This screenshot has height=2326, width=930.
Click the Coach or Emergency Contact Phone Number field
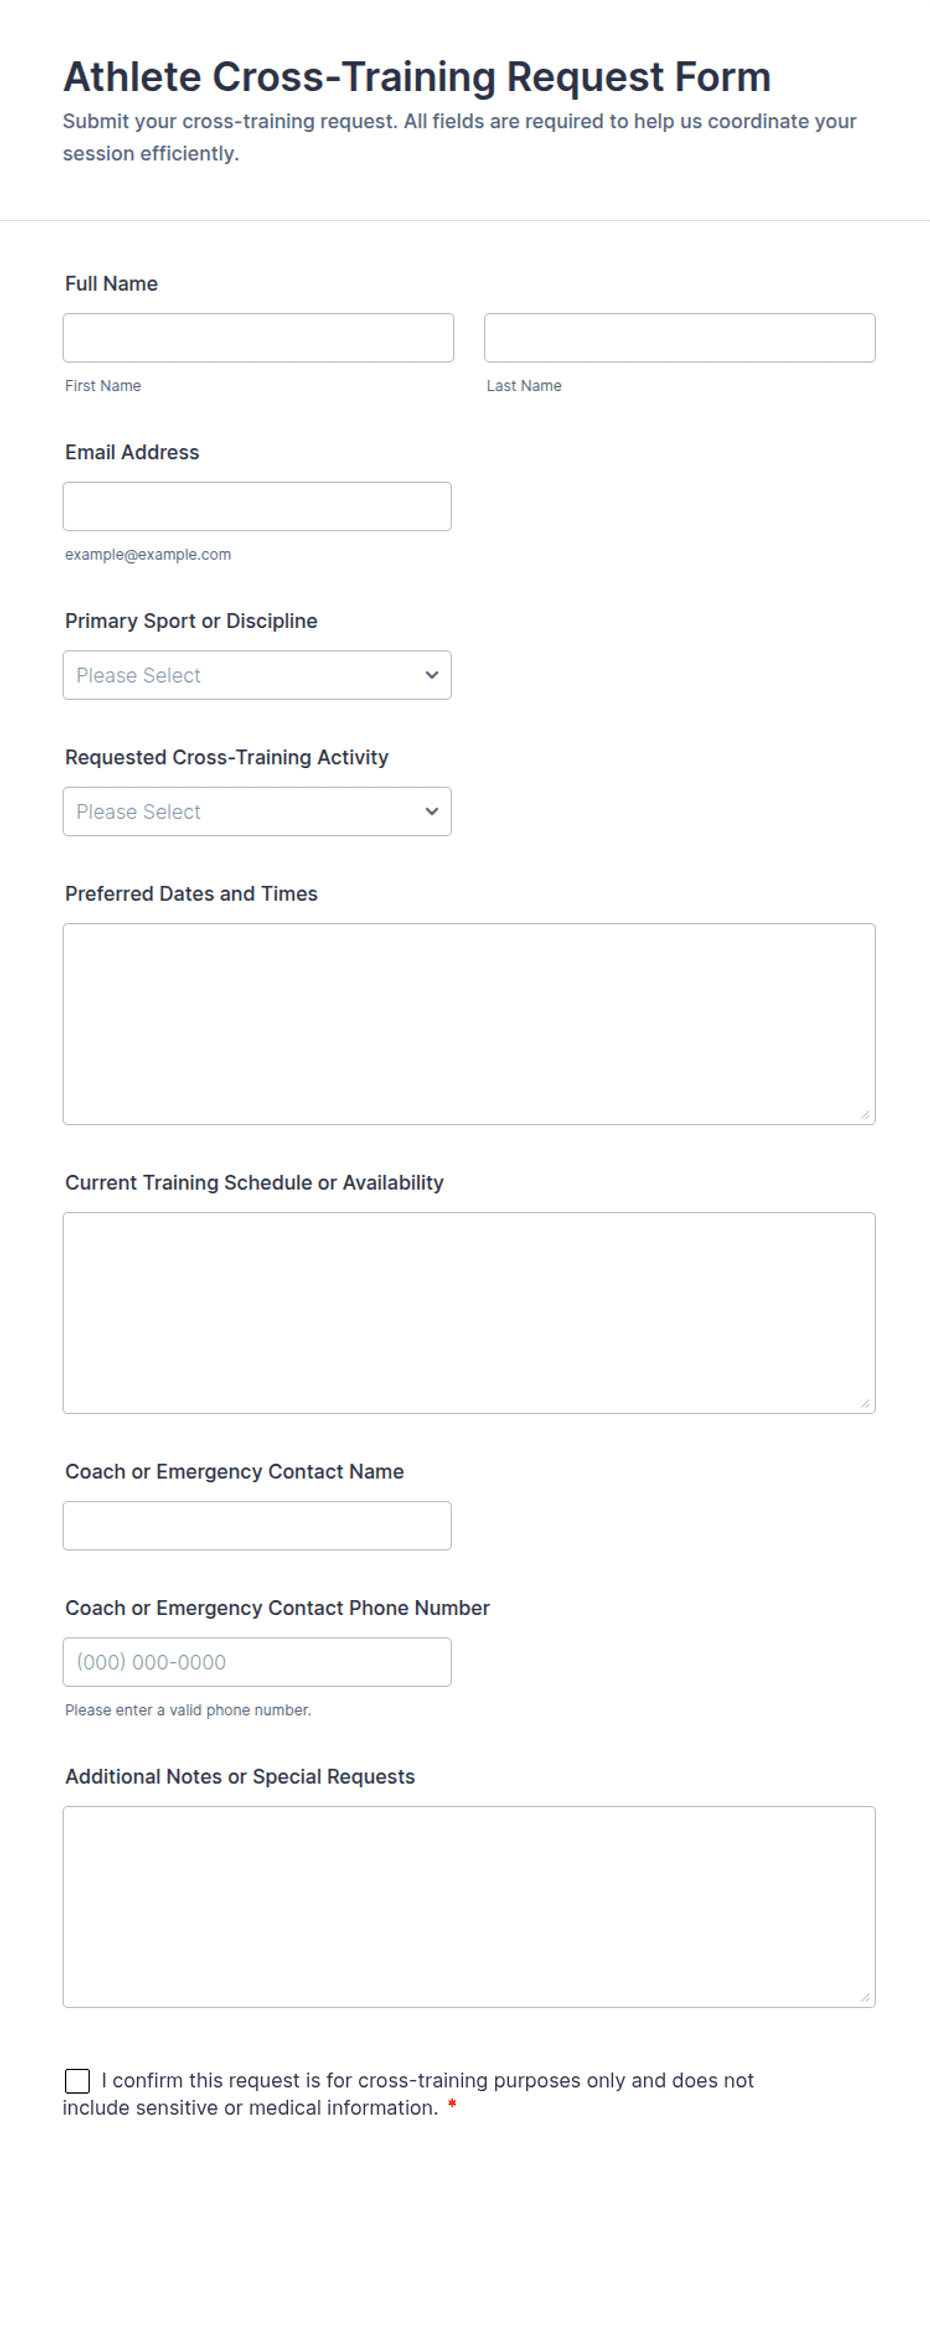tap(257, 1662)
